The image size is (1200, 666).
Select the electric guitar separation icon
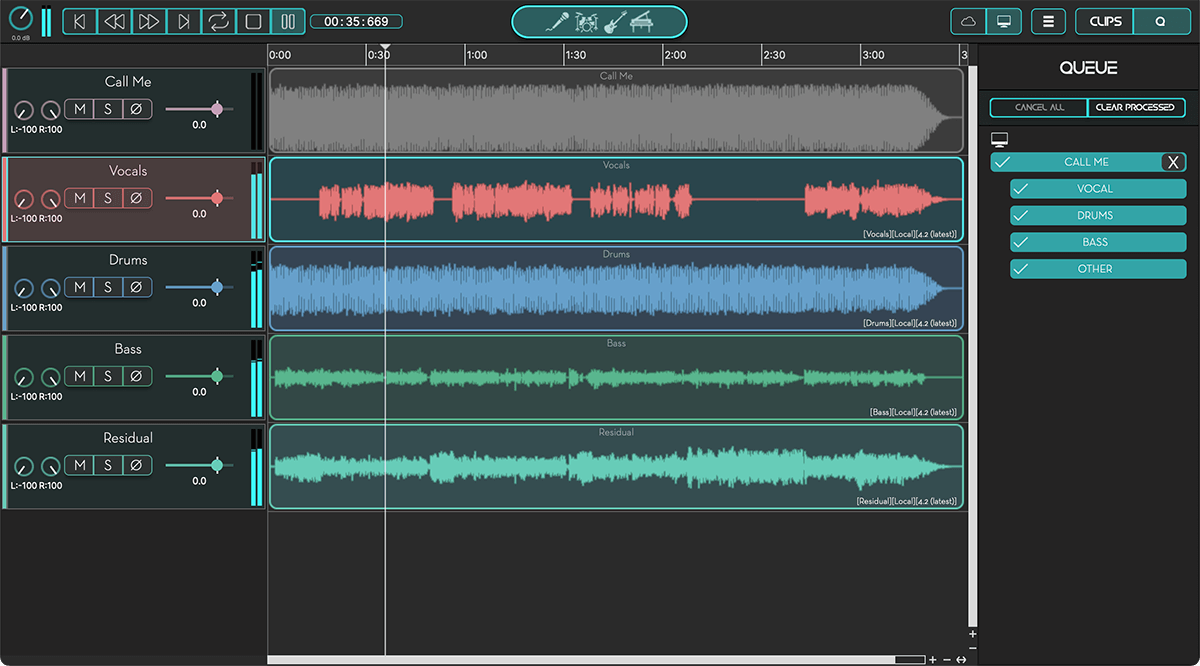615,21
